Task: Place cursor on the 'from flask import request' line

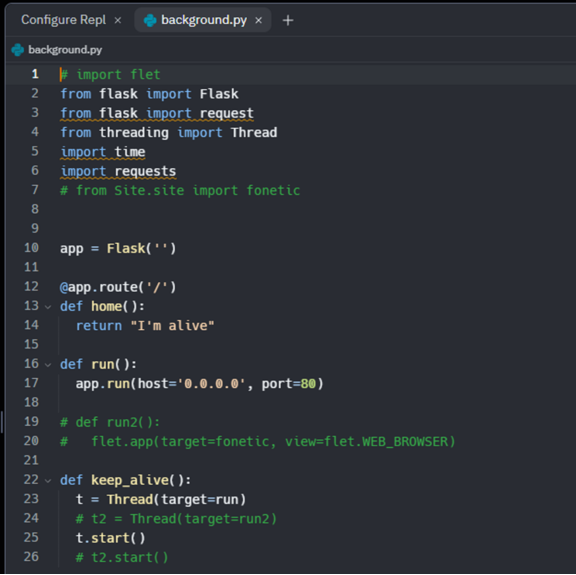Action: [157, 113]
